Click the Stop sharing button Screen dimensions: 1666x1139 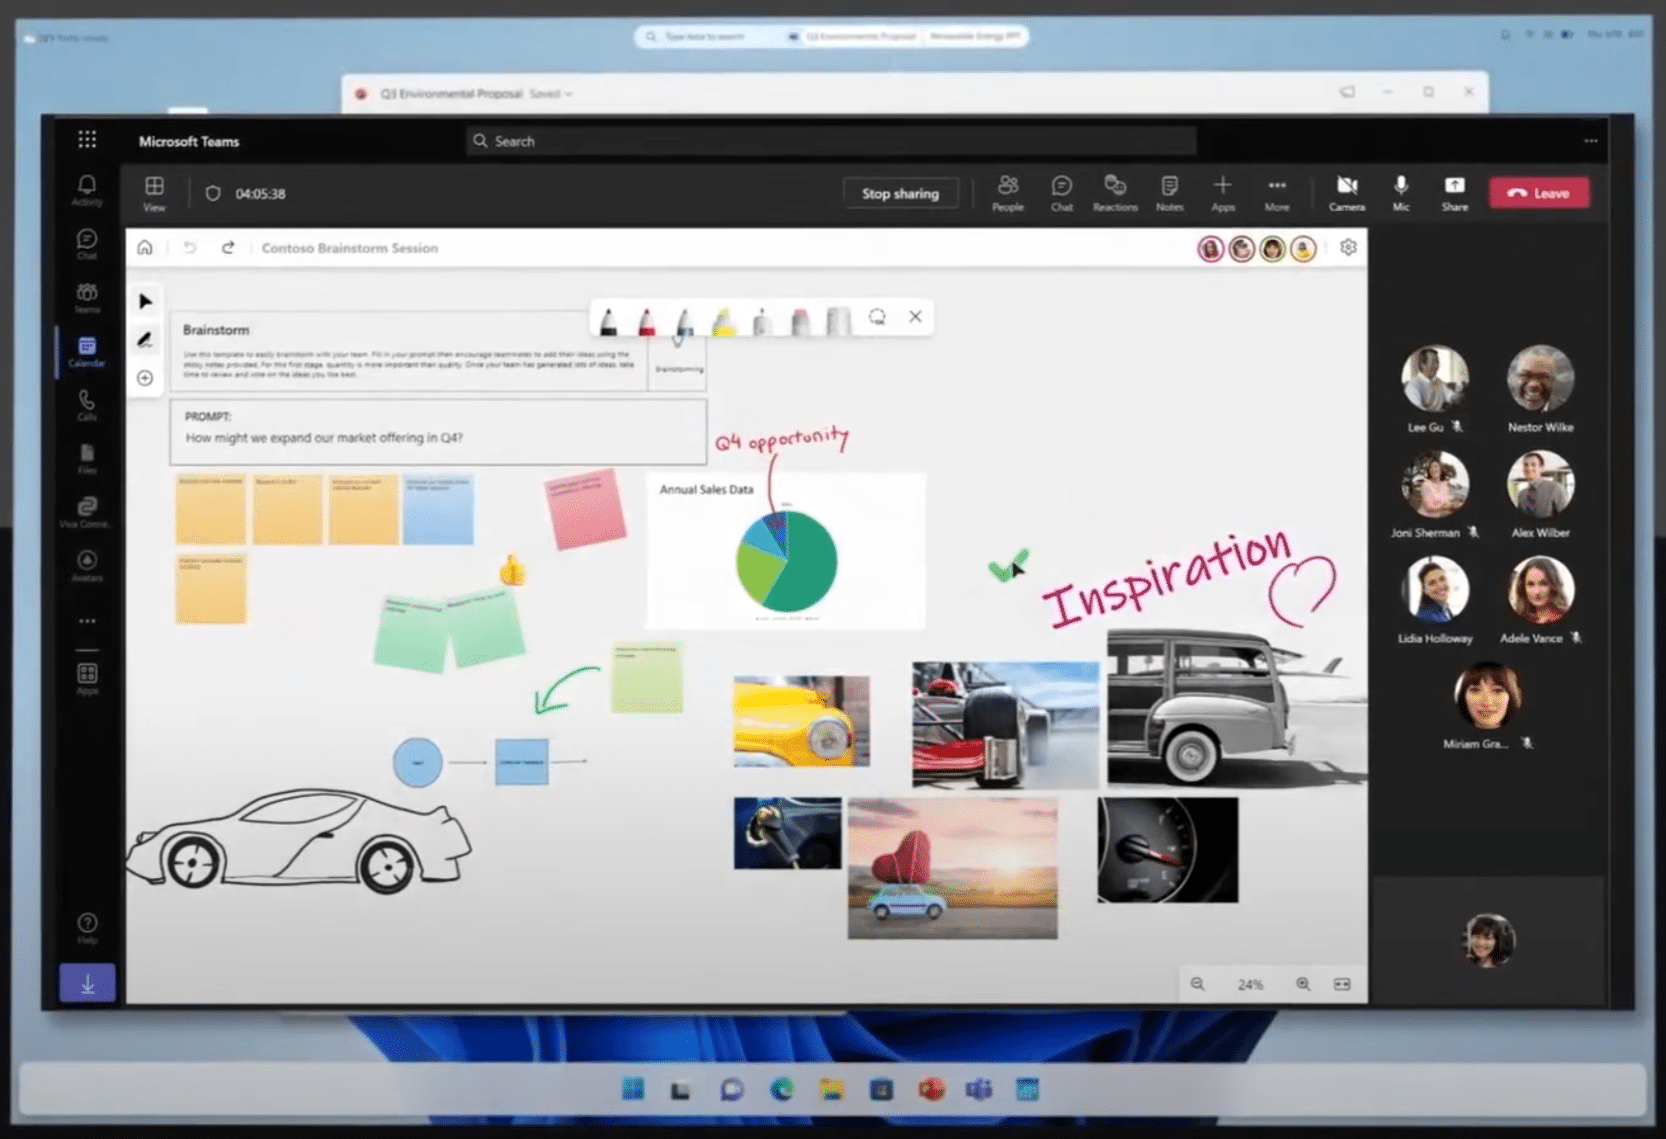tap(900, 193)
